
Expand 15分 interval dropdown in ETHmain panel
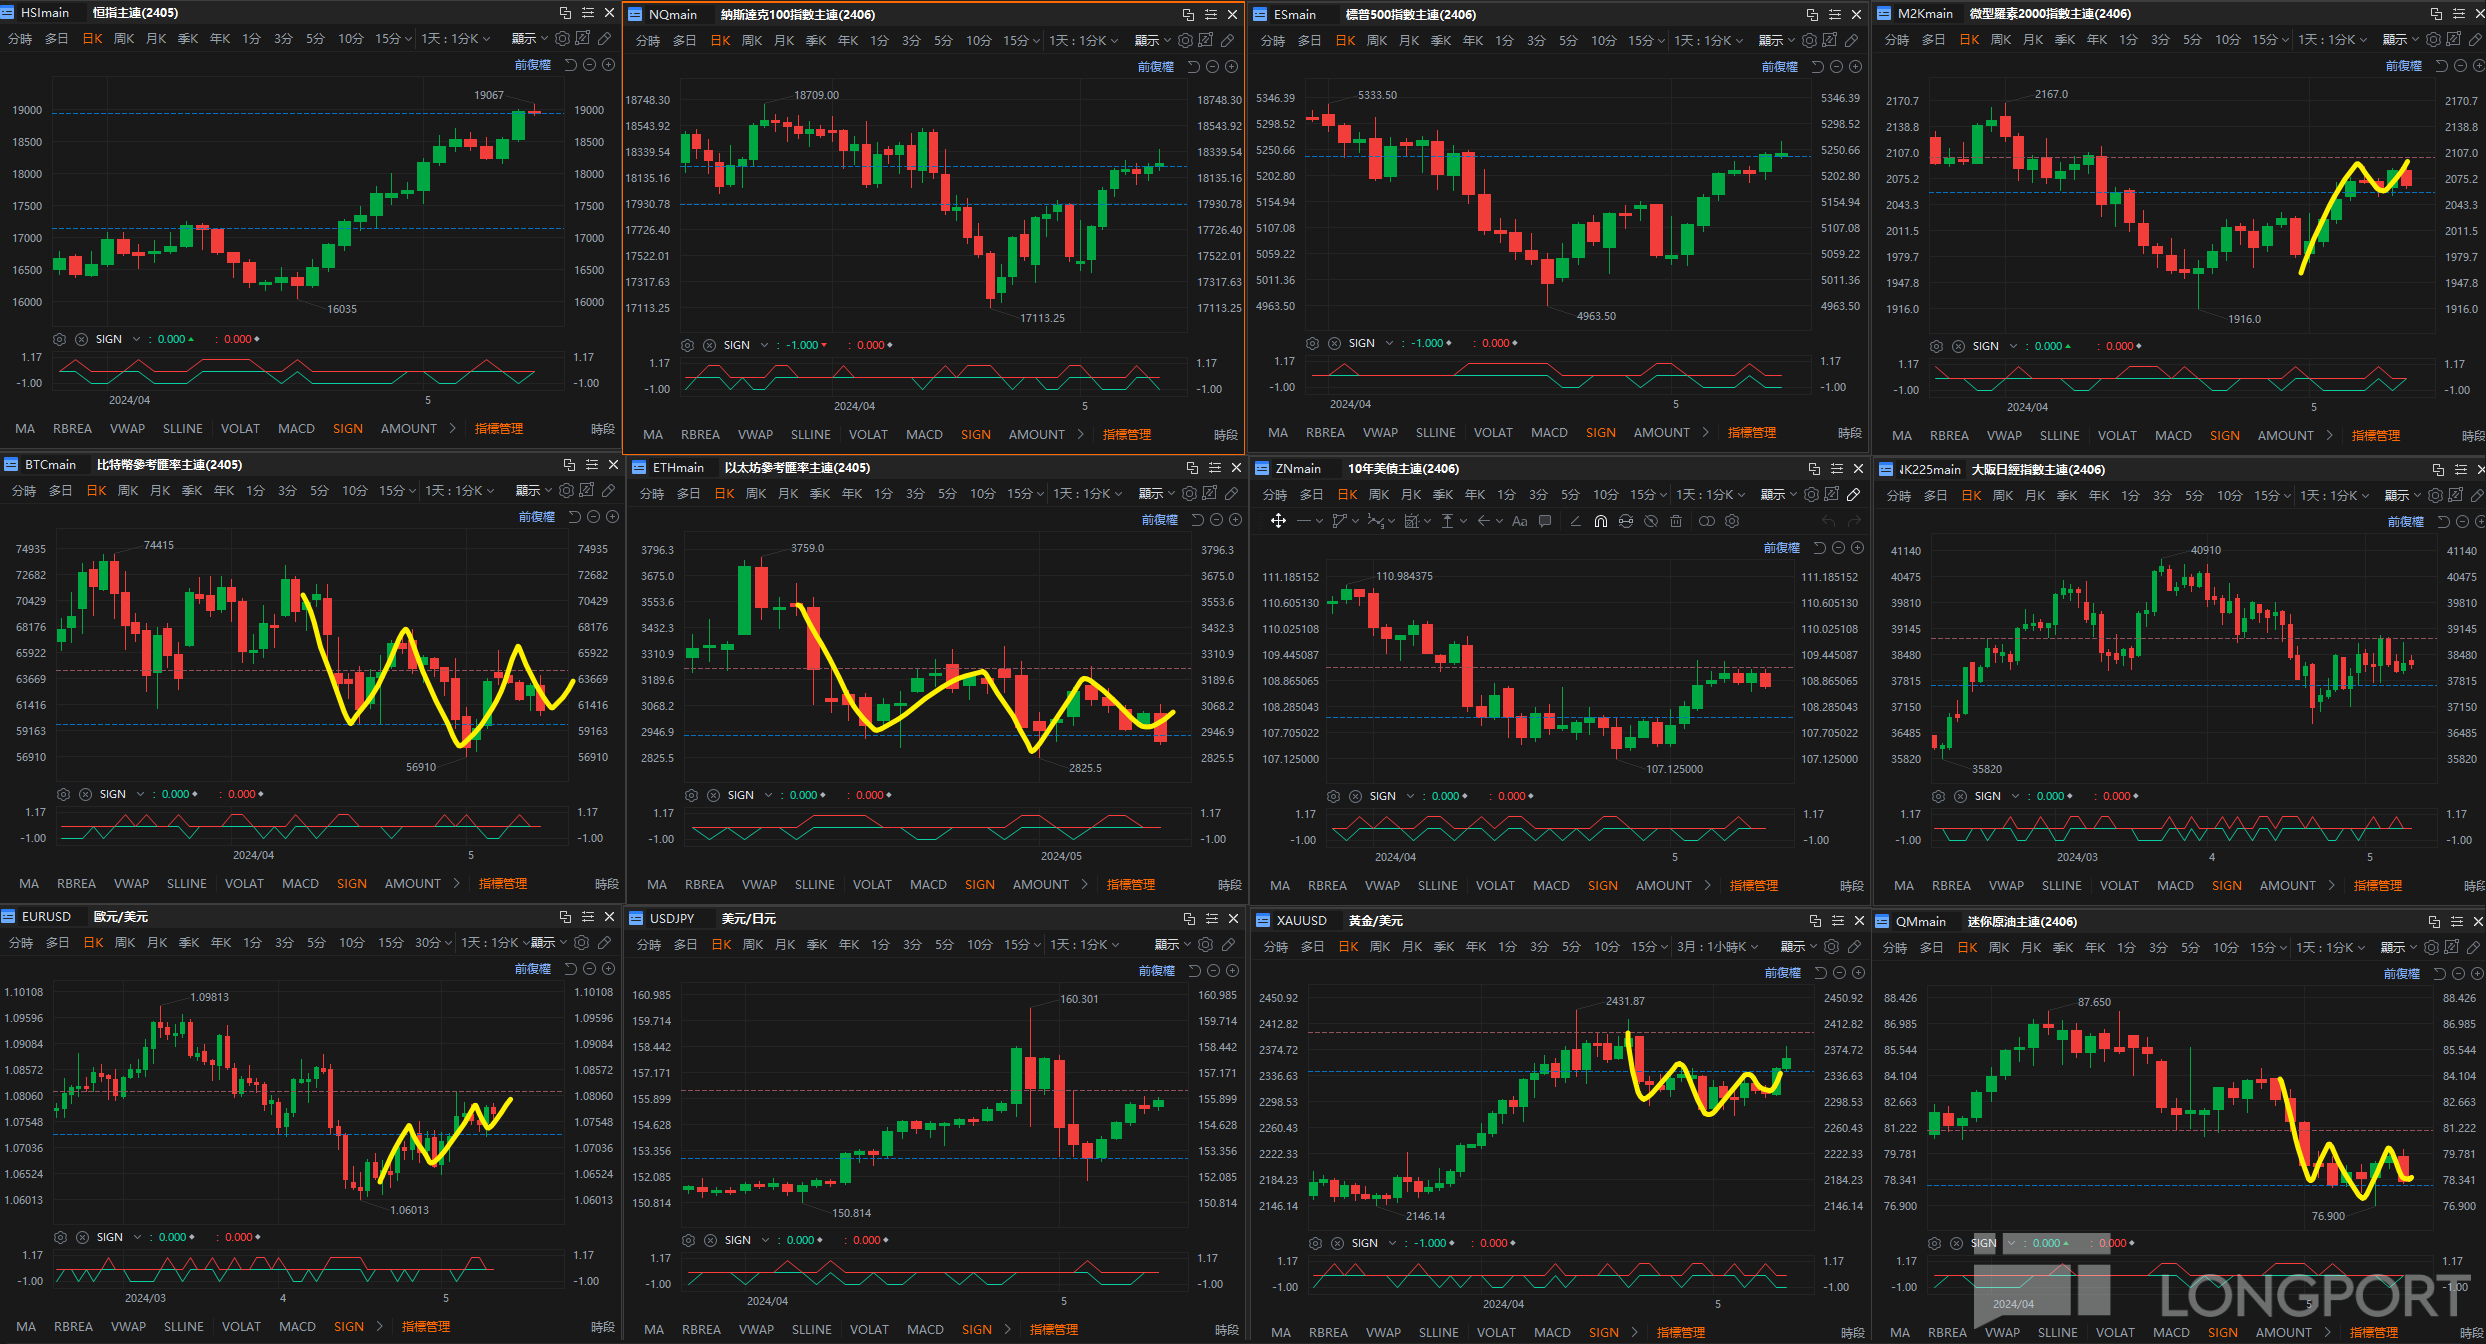[x=1024, y=494]
